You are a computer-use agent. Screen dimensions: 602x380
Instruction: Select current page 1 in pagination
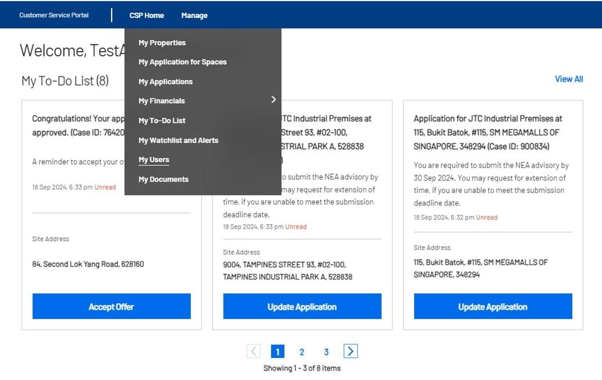[278, 351]
